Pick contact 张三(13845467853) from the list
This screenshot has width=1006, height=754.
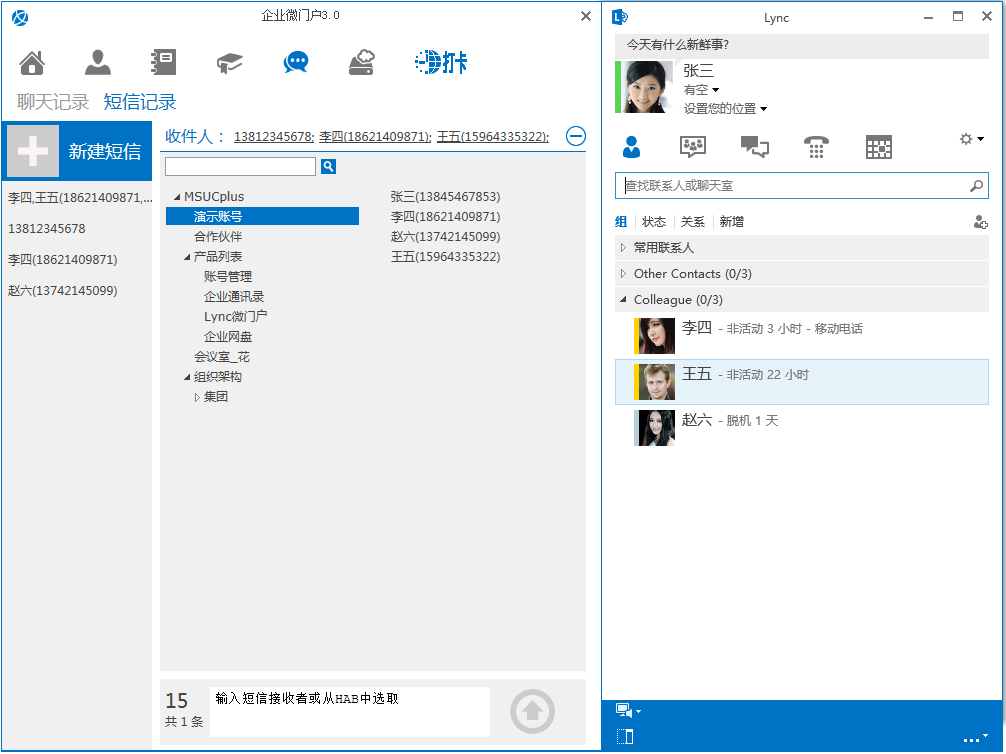[445, 197]
